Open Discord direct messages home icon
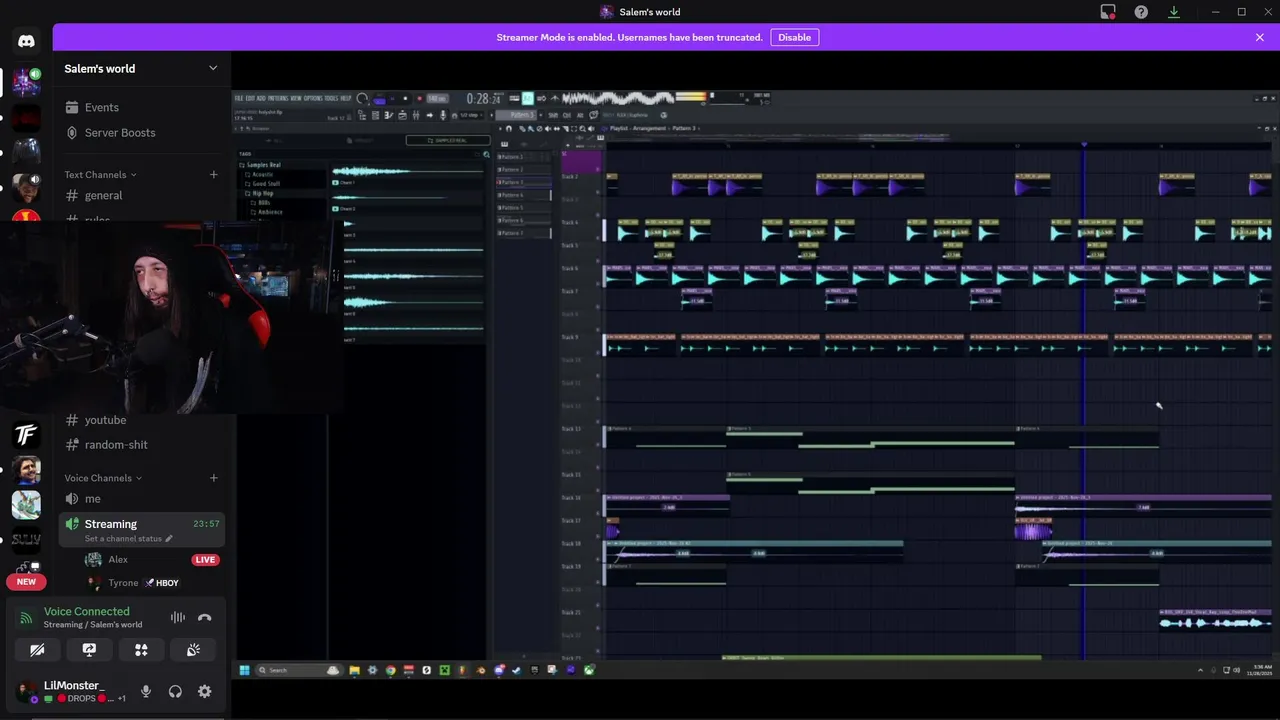 coord(26,41)
